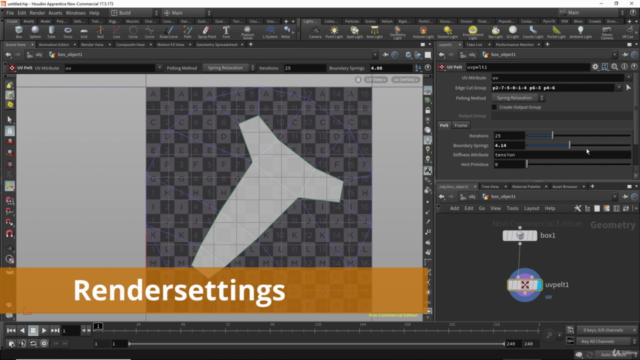Switch to the Frame tab
This screenshot has width=640, height=360.
pyautogui.click(x=460, y=125)
